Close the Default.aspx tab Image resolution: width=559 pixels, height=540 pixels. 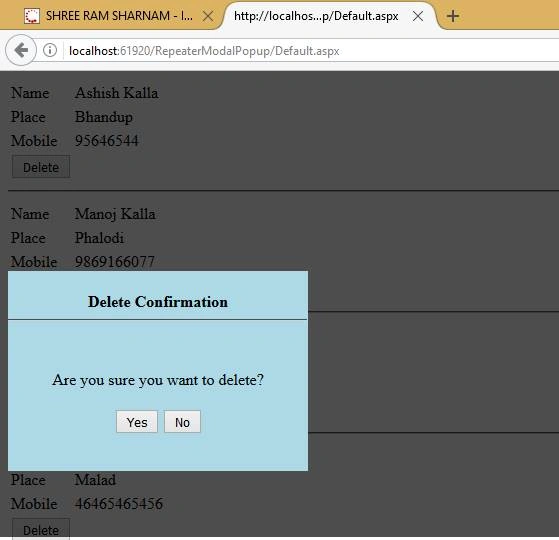(x=418, y=16)
